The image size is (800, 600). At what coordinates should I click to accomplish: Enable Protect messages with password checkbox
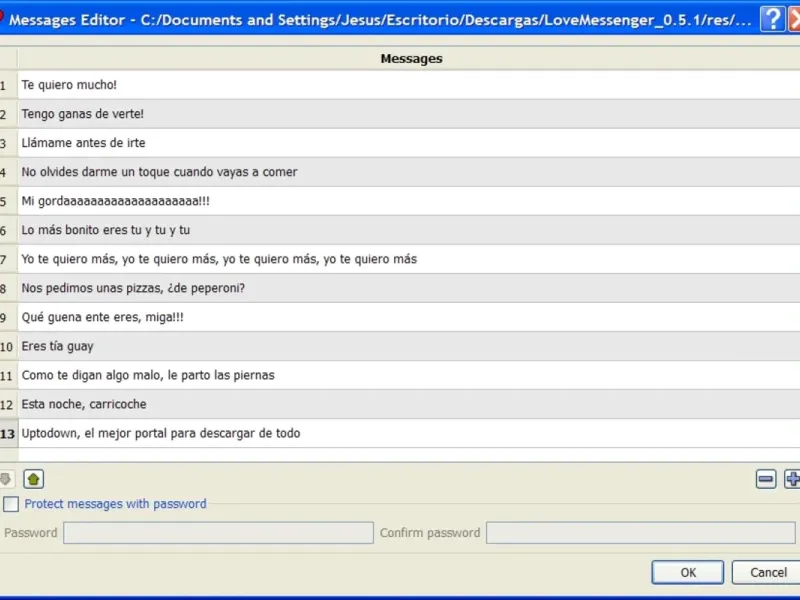click(x=11, y=504)
